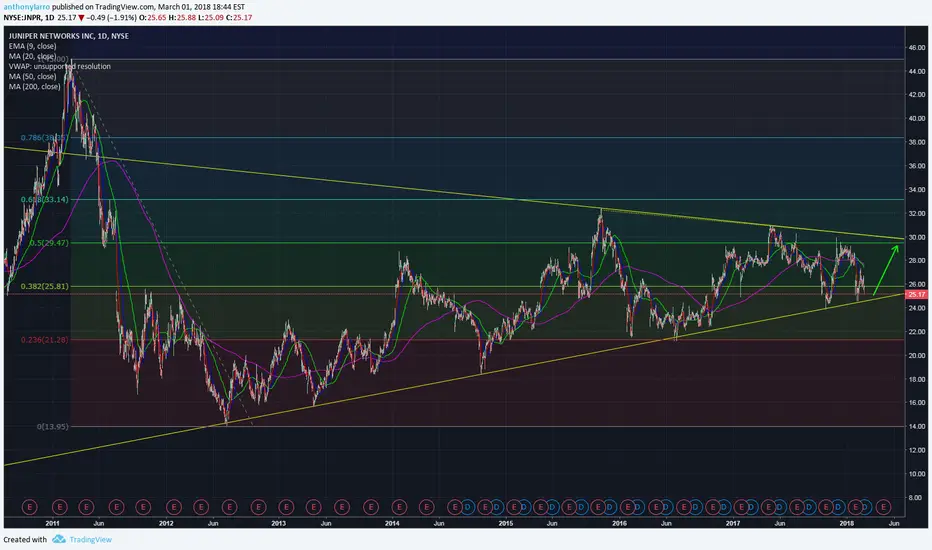The width and height of the screenshot is (932, 550).
Task: Select the MA (200, close) indicator legend
Action: (x=34, y=86)
